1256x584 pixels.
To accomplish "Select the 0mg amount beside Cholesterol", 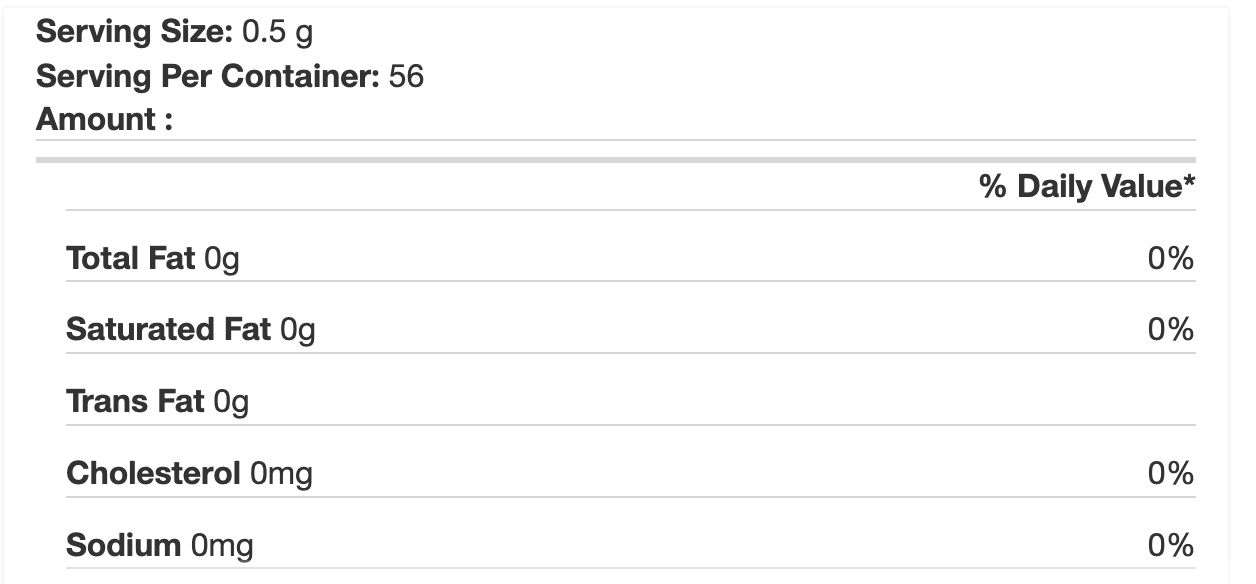I will 282,473.
